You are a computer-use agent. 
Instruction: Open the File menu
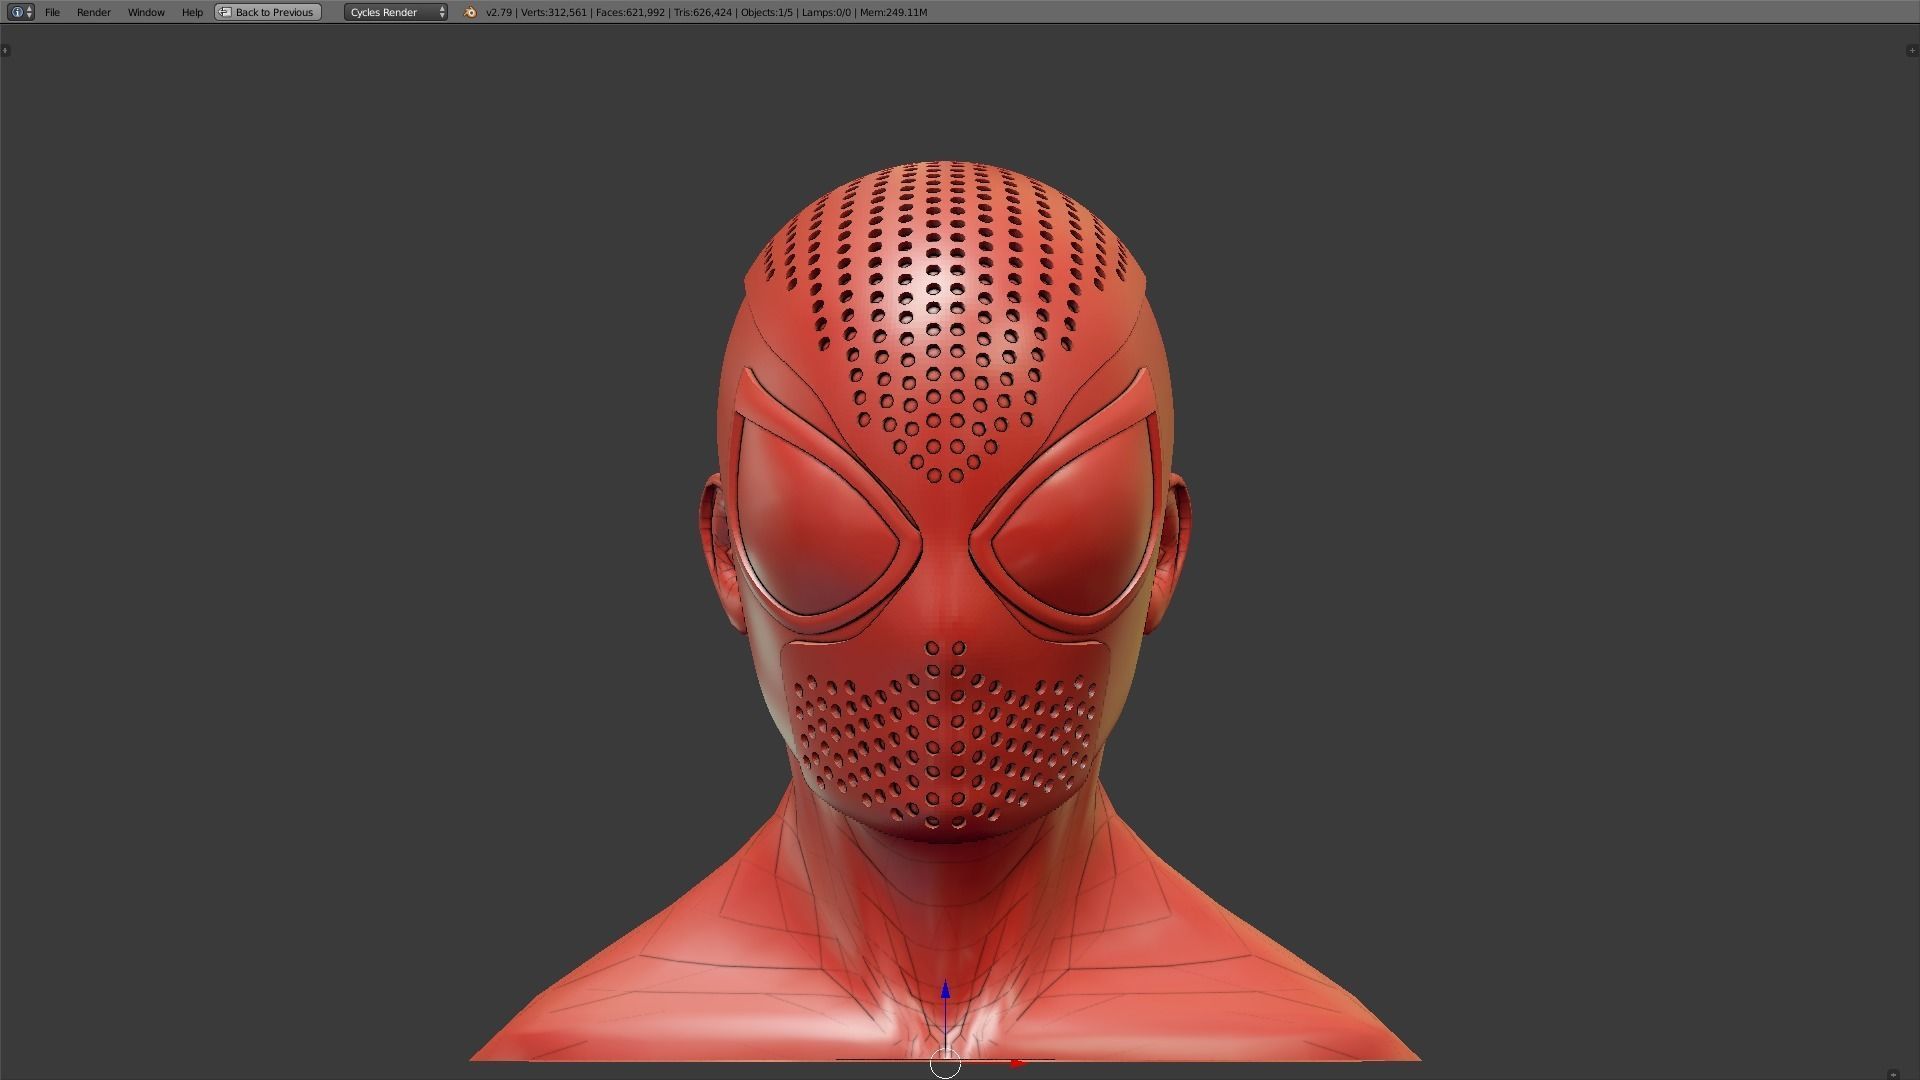[x=52, y=12]
